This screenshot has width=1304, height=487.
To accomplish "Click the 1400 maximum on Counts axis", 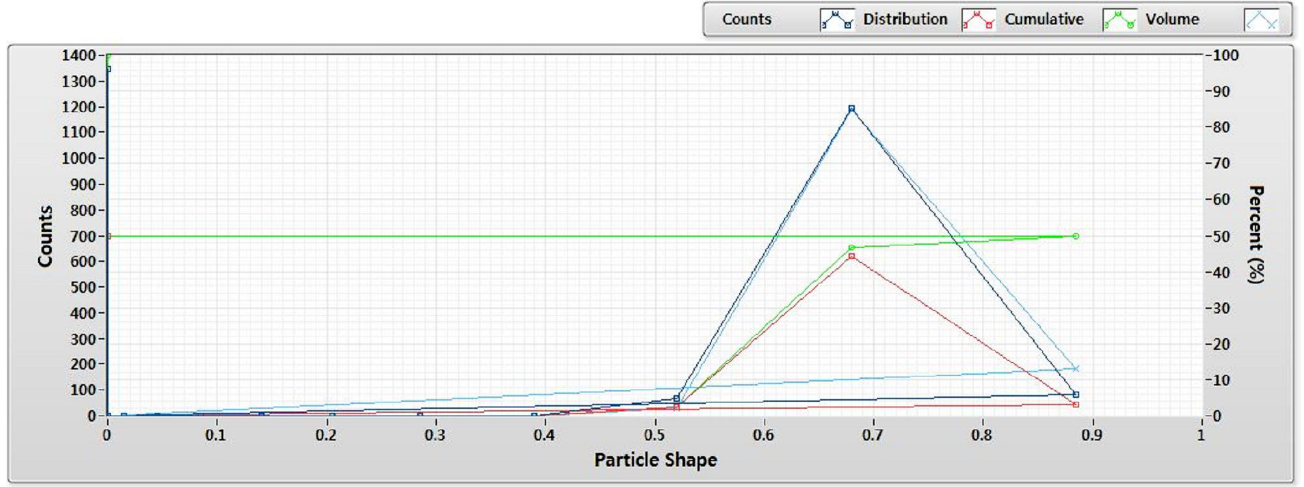I will click(x=77, y=55).
